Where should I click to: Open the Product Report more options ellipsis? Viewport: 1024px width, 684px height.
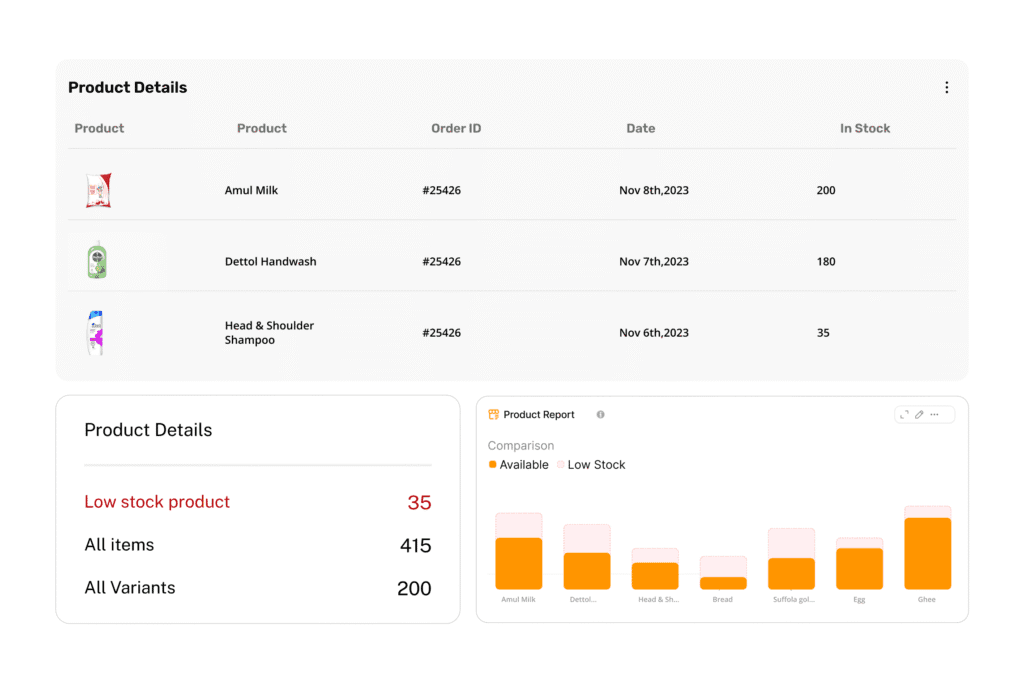coord(935,414)
